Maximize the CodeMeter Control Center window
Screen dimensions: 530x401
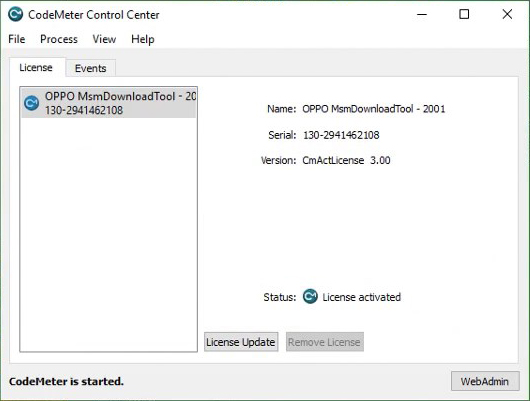[464, 15]
